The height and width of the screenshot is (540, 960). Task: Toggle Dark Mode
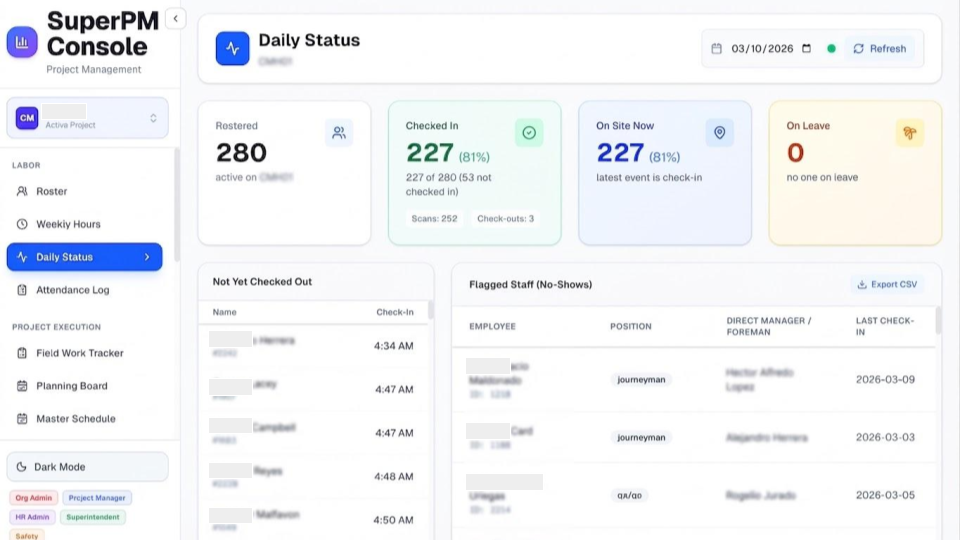[88, 467]
